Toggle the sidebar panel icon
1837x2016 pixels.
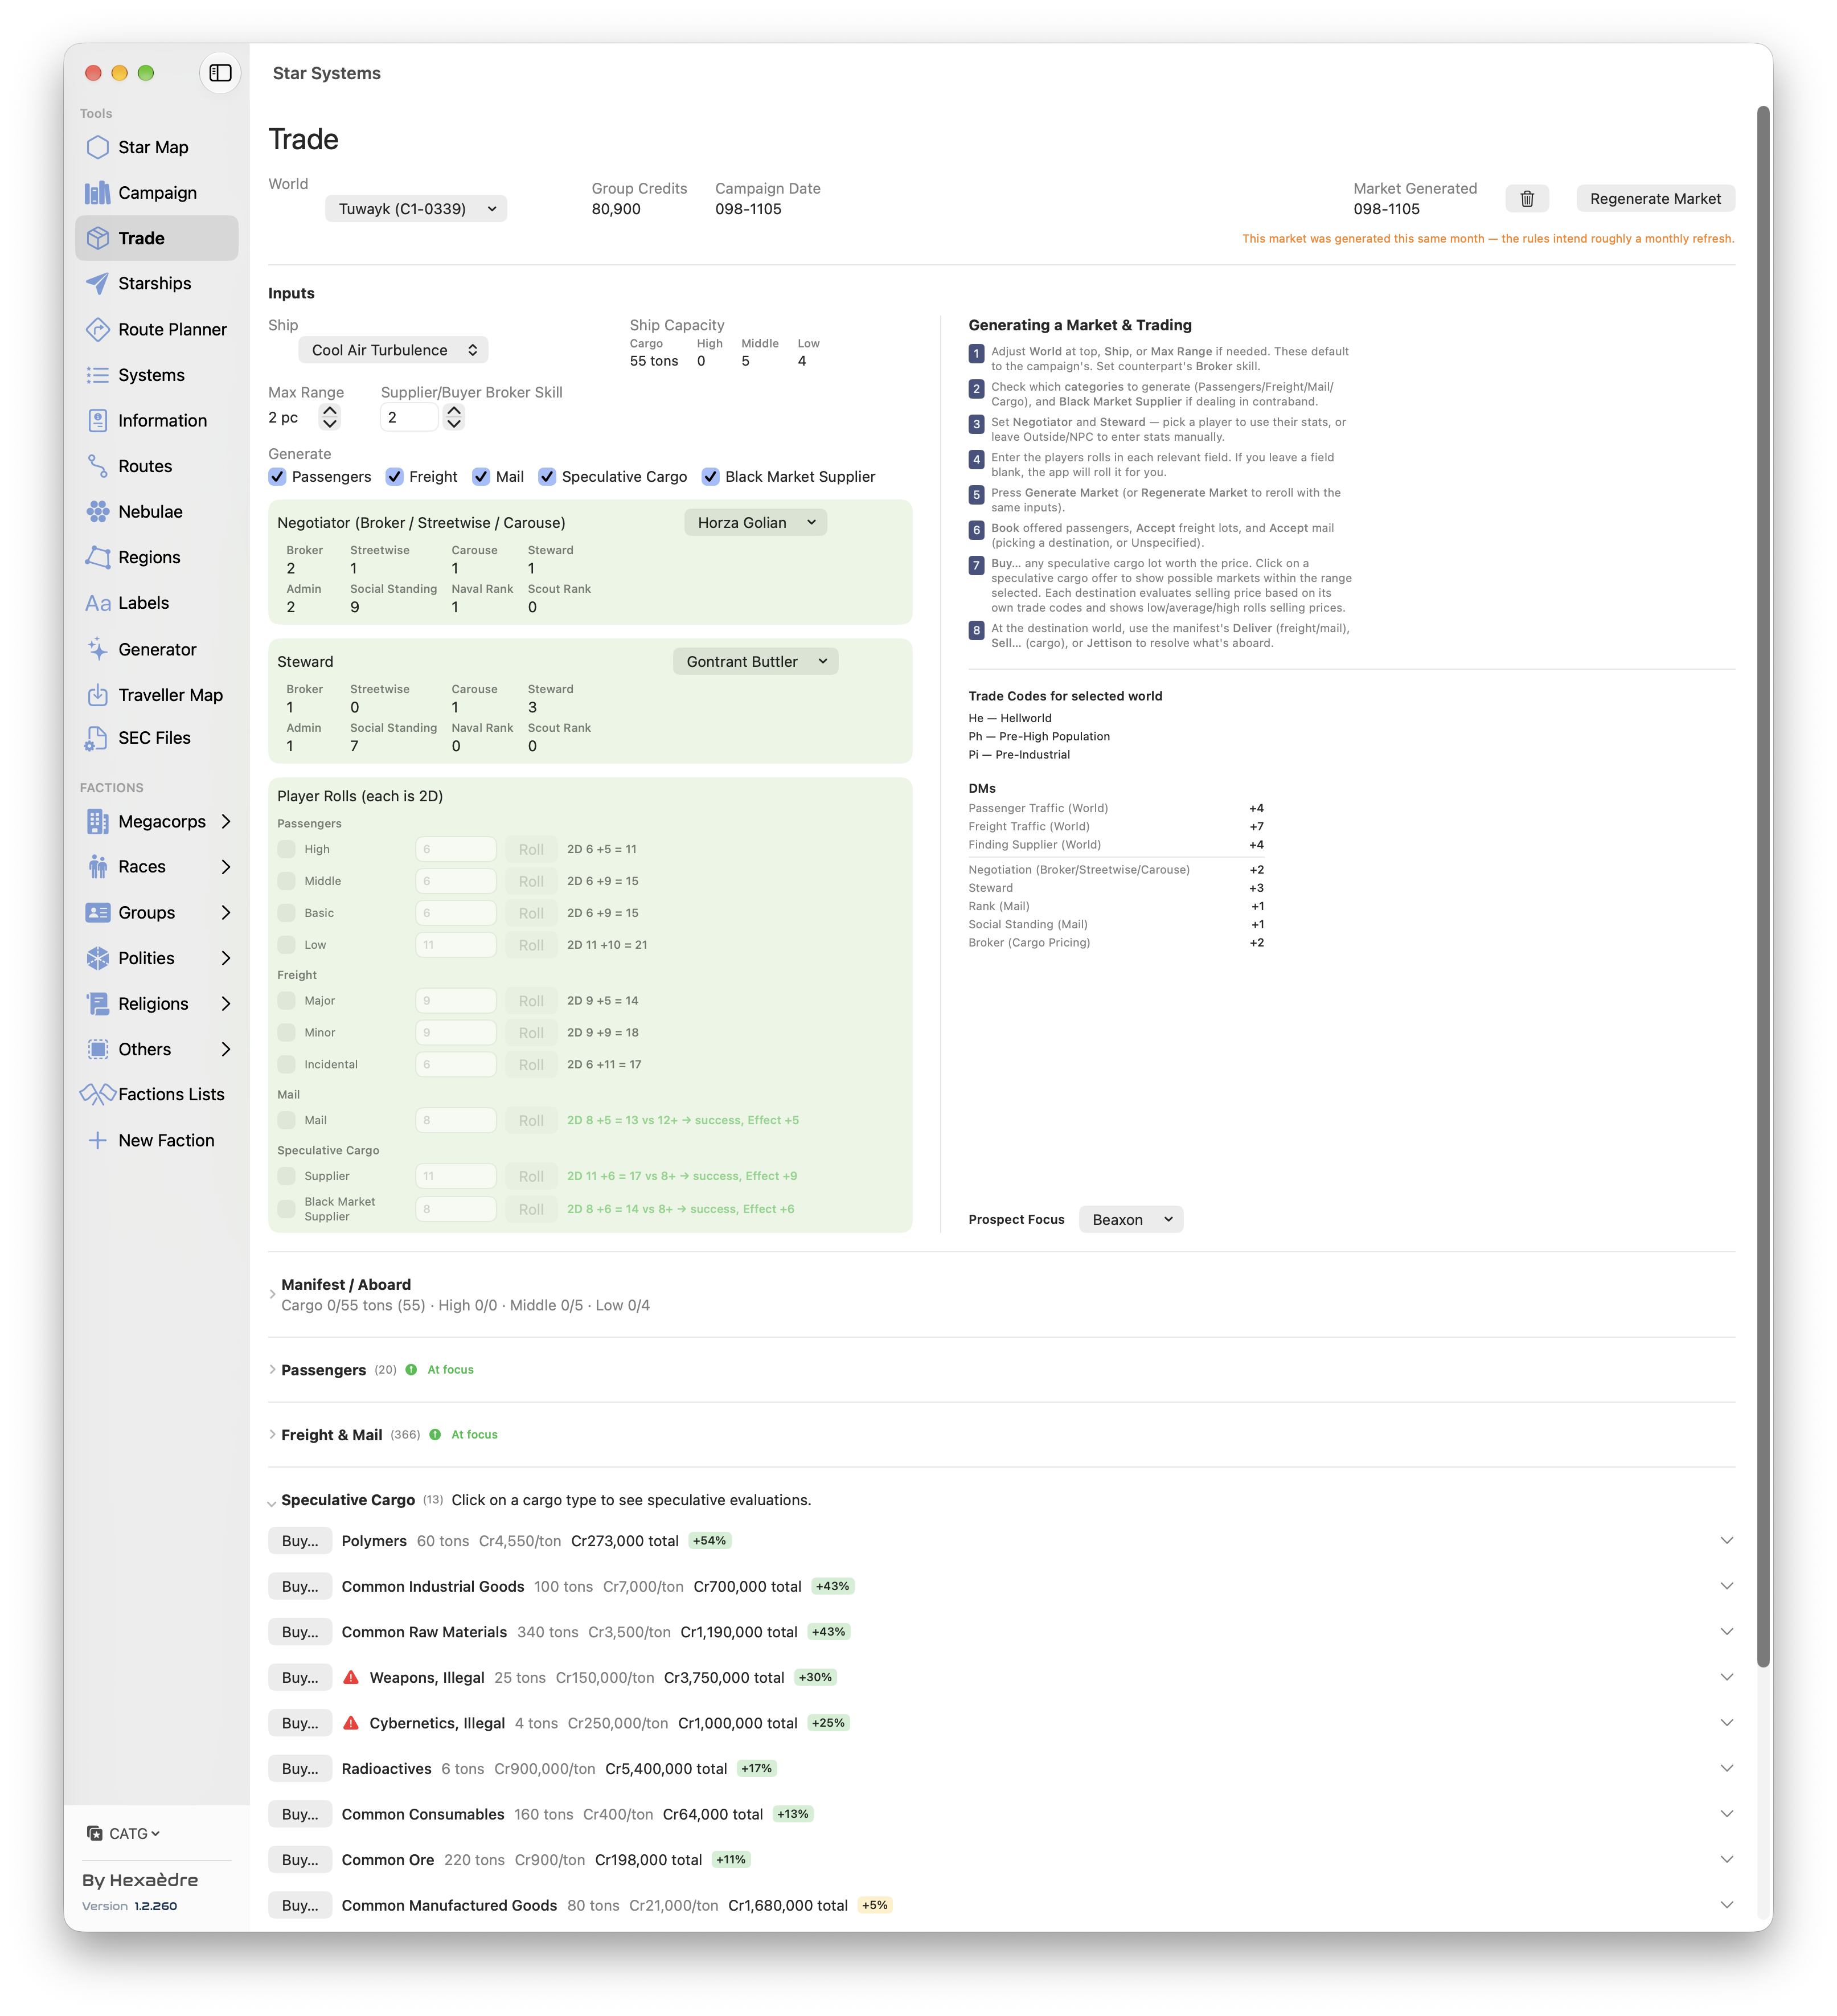tap(220, 73)
